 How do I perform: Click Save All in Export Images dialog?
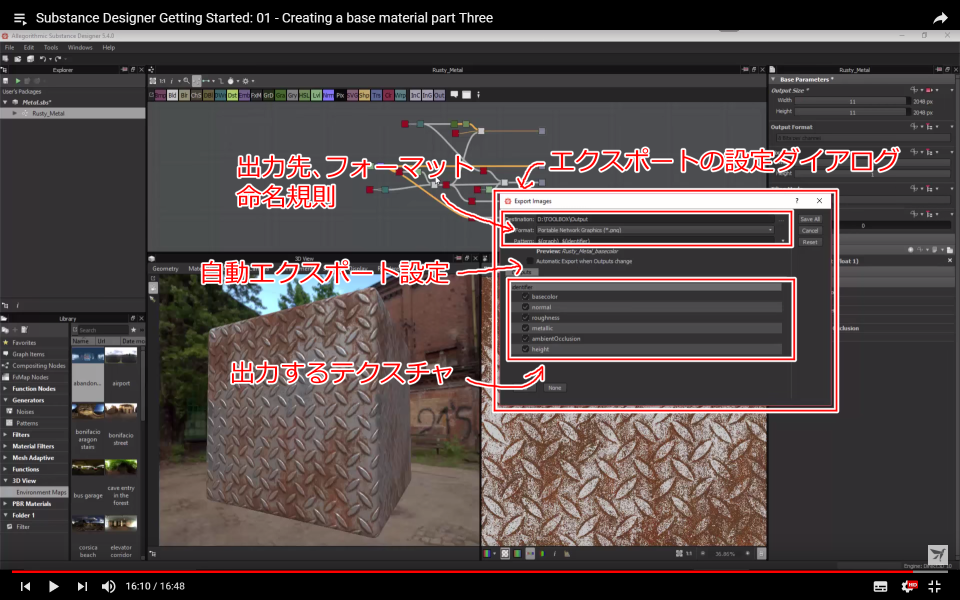(810, 219)
